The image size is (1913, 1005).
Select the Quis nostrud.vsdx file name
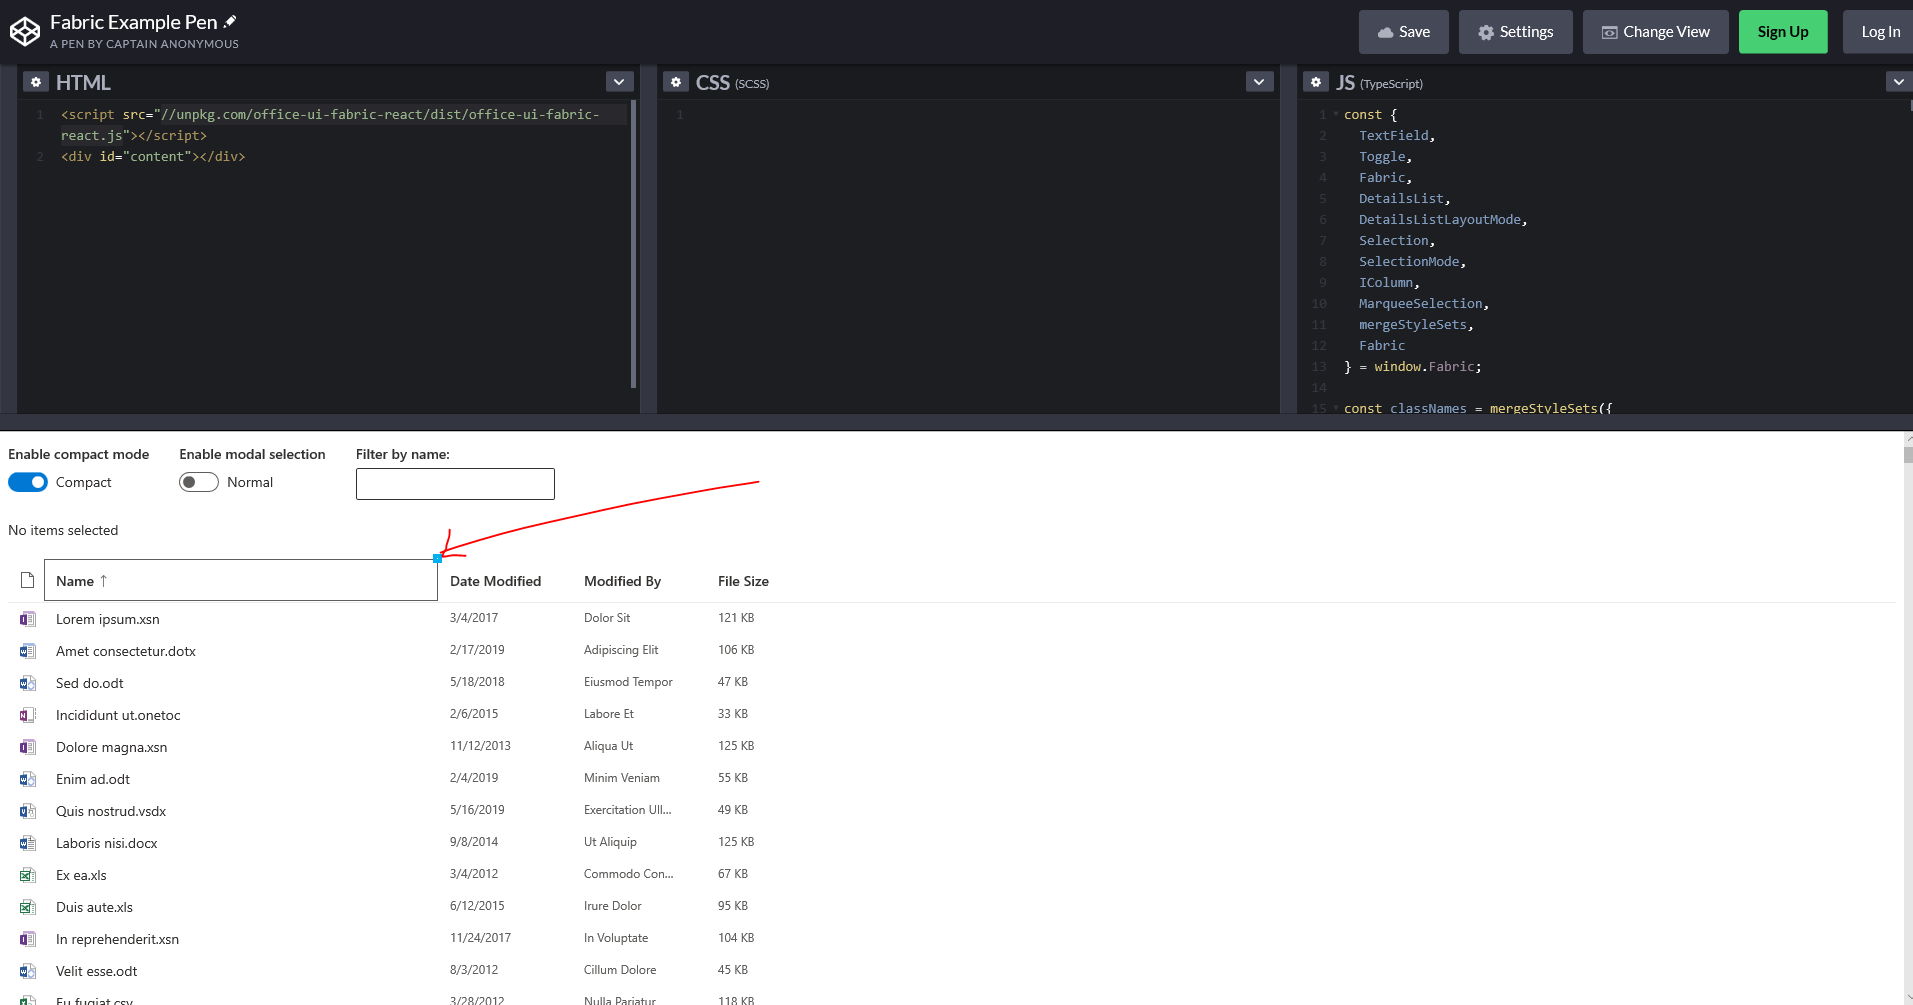pos(111,811)
